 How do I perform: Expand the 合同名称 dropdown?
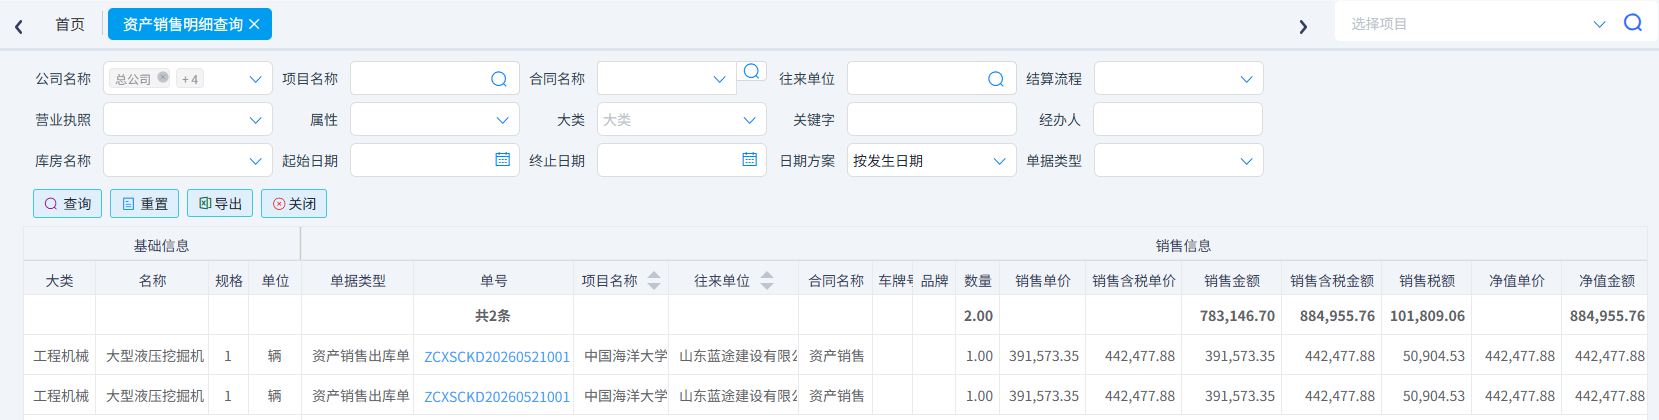click(x=719, y=79)
